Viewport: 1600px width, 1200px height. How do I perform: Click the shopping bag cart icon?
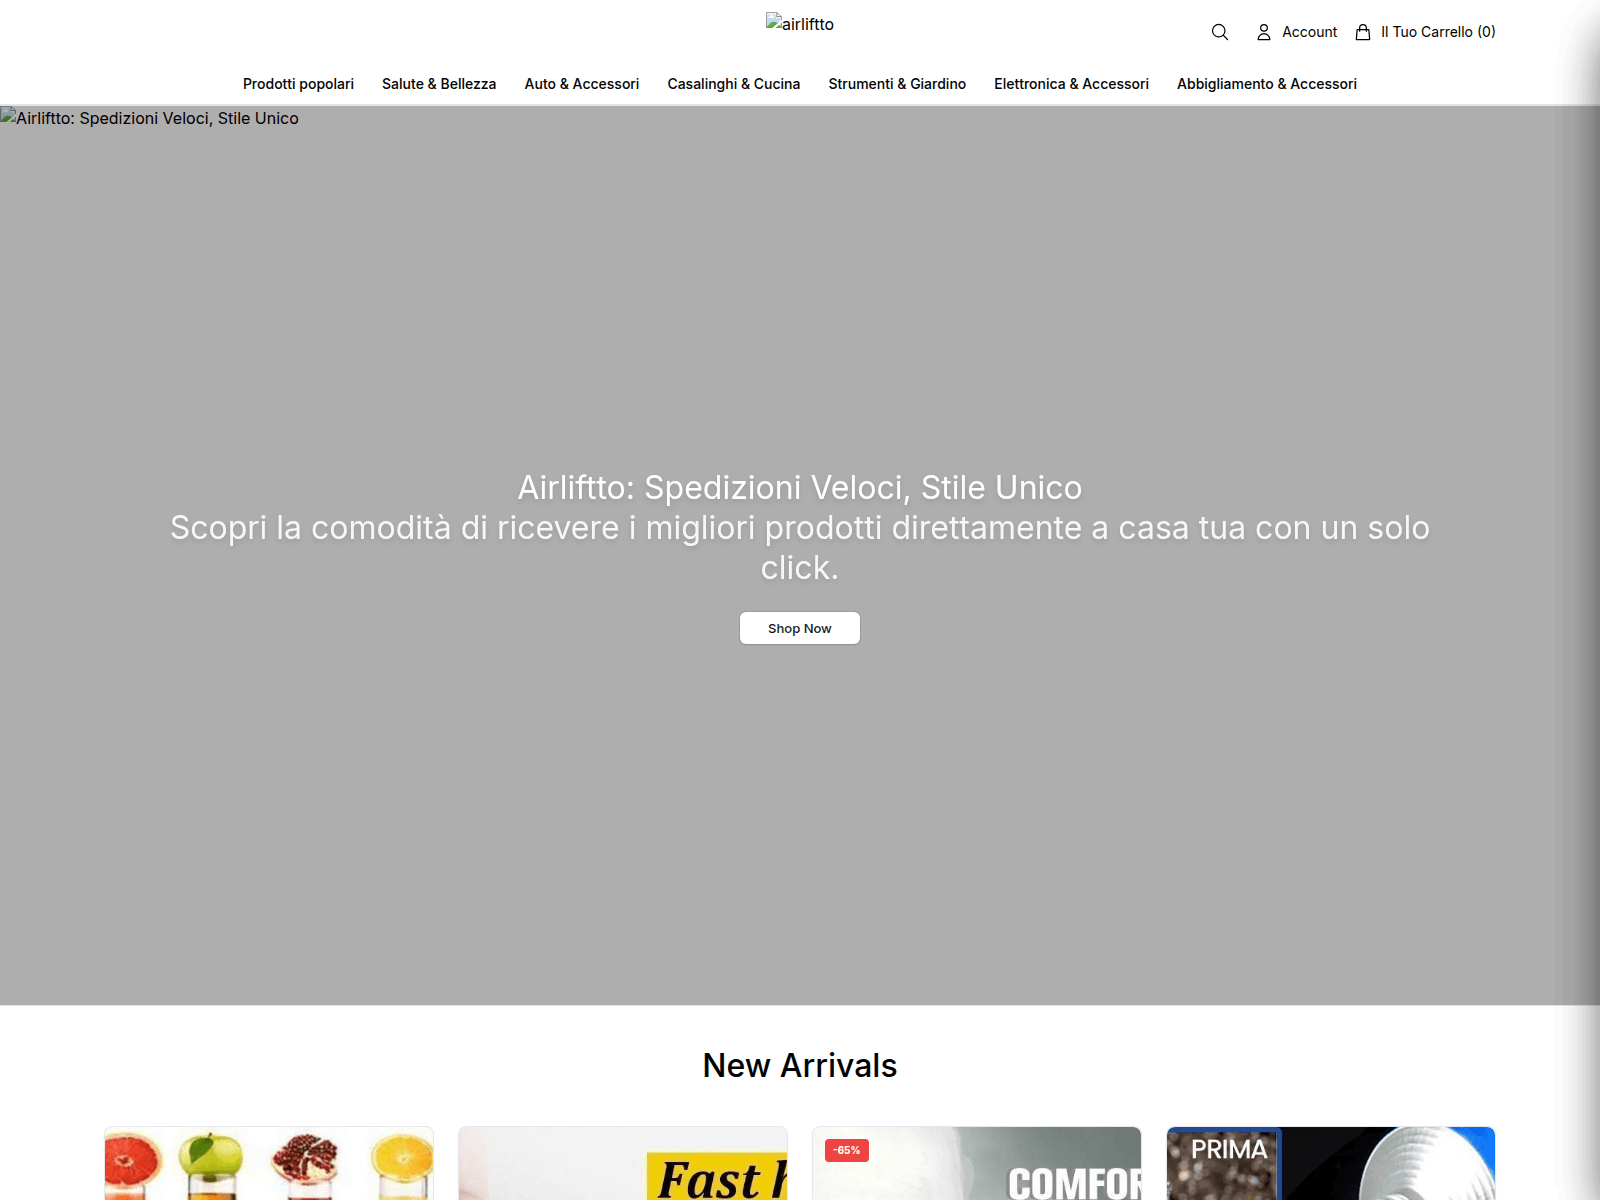[x=1363, y=32]
